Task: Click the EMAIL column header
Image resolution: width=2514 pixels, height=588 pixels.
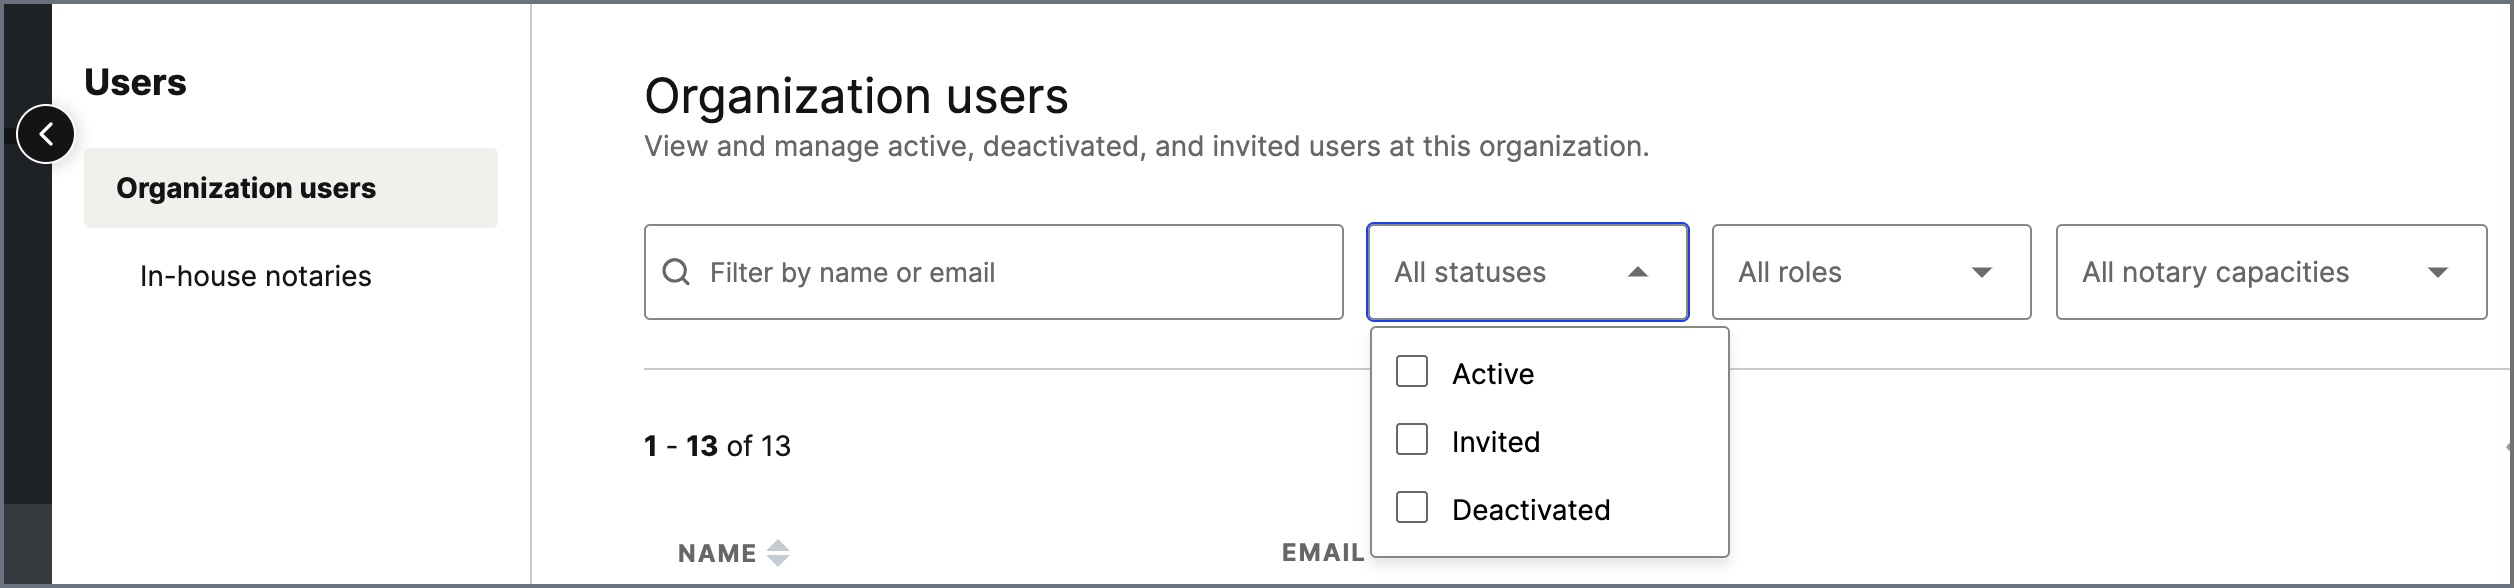Action: pos(1322,553)
